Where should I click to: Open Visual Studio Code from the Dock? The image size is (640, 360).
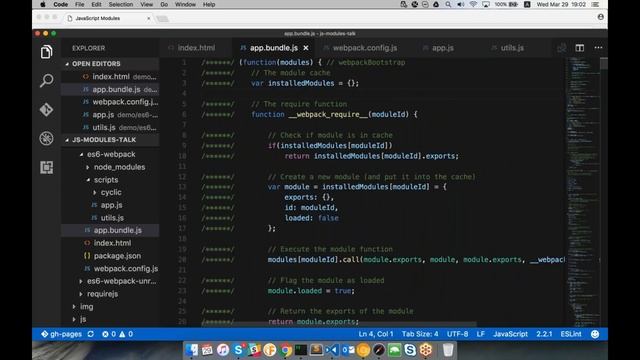coord(332,350)
